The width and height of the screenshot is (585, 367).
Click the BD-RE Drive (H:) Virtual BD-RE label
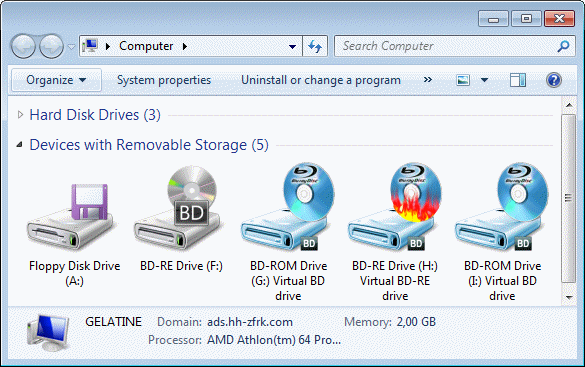[395, 280]
